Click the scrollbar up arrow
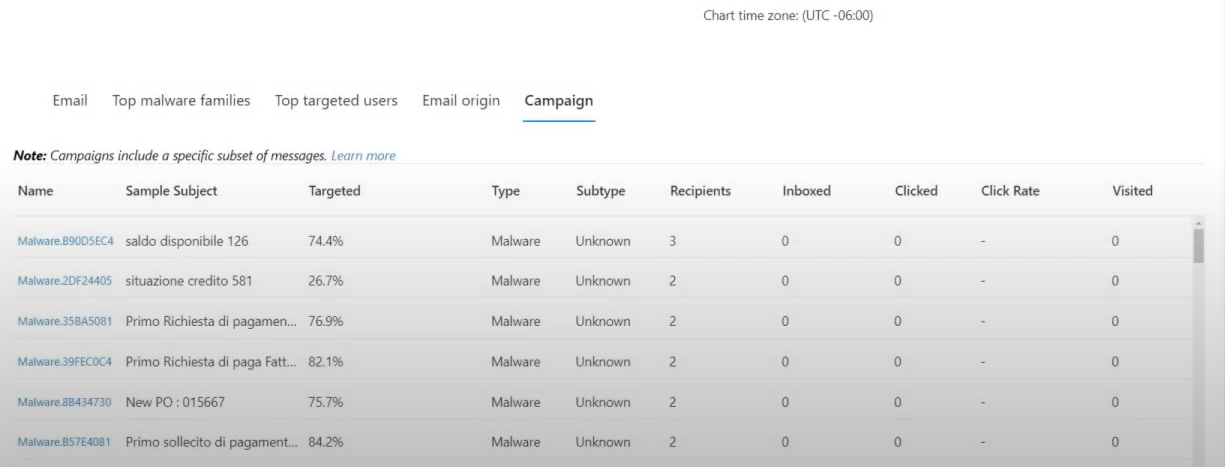Screen dimensions: 1225x467 [x=1199, y=221]
